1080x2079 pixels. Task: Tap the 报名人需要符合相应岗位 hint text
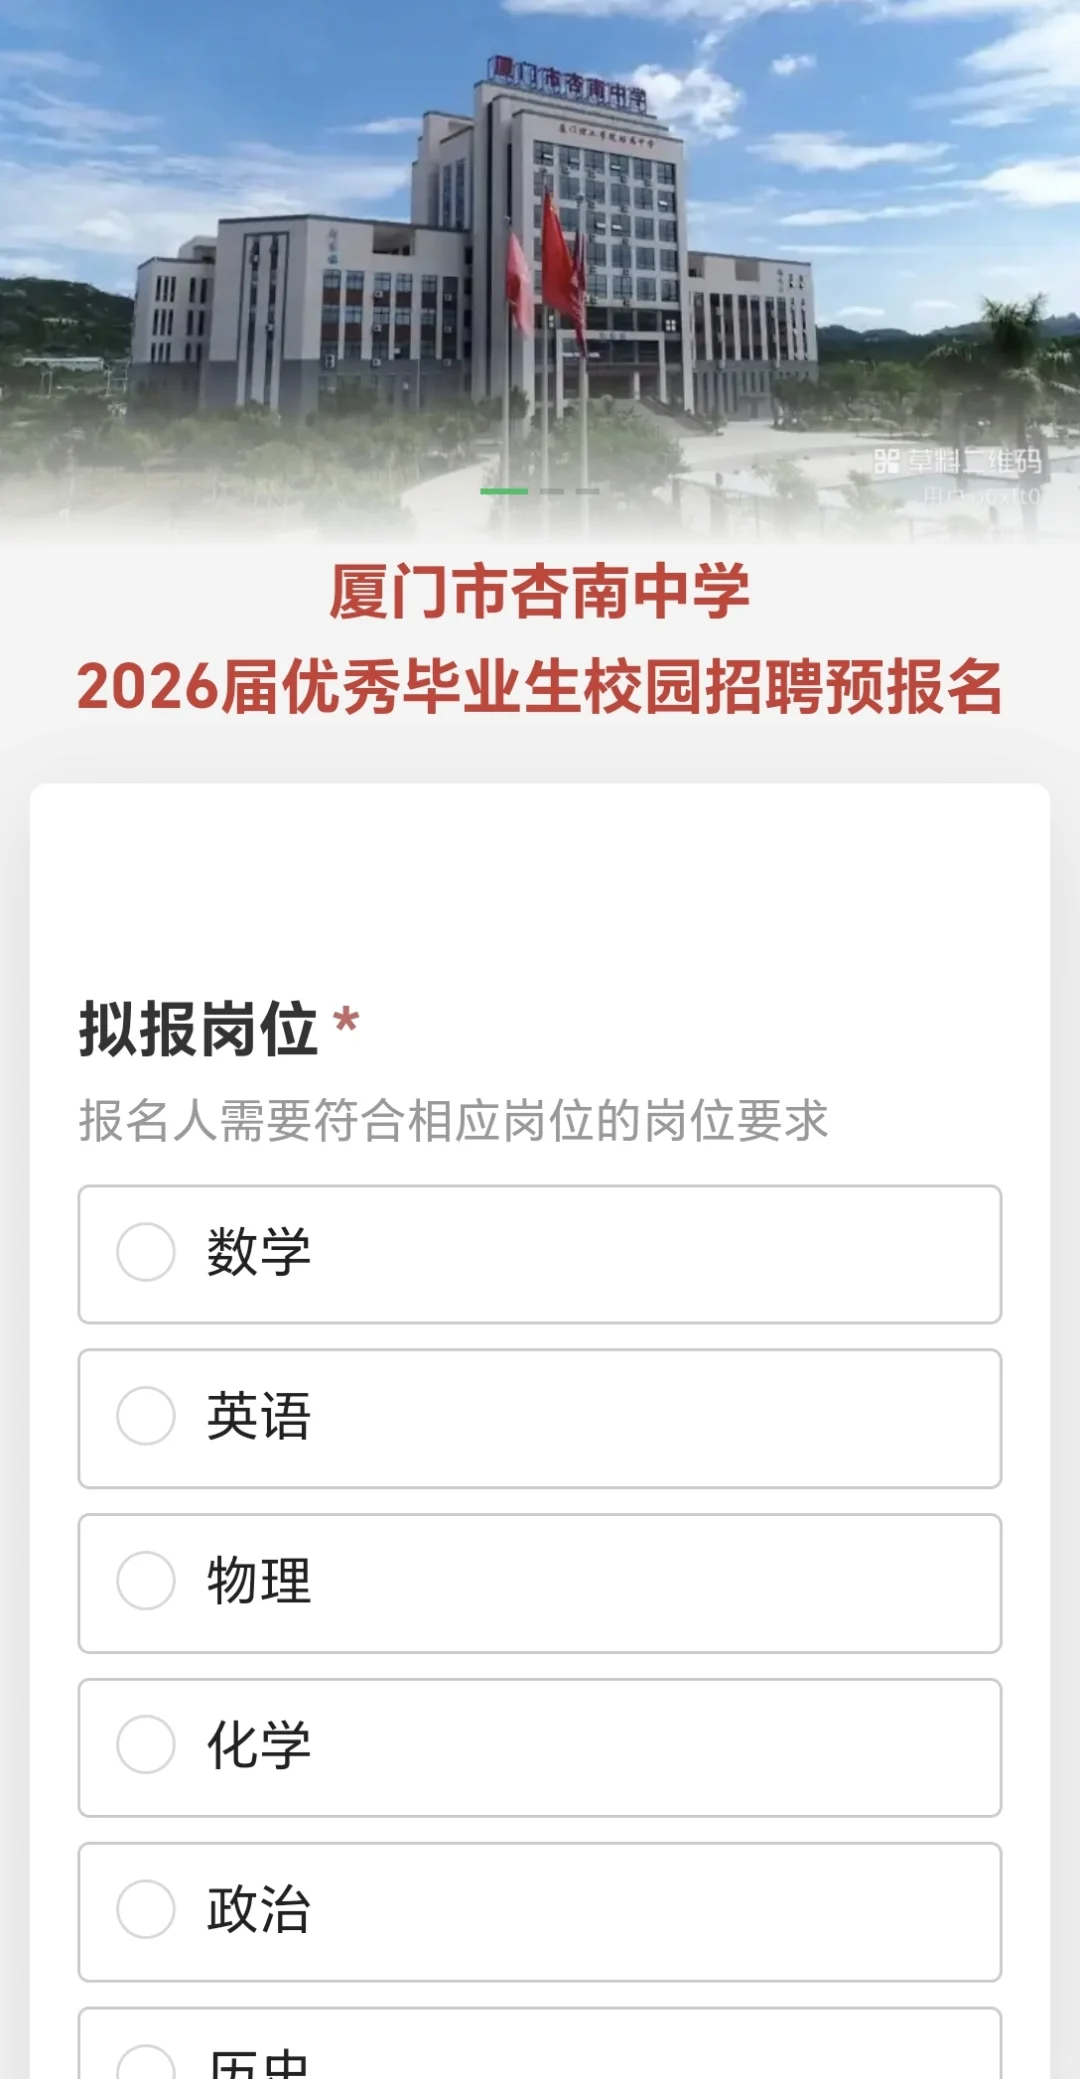coord(454,1120)
